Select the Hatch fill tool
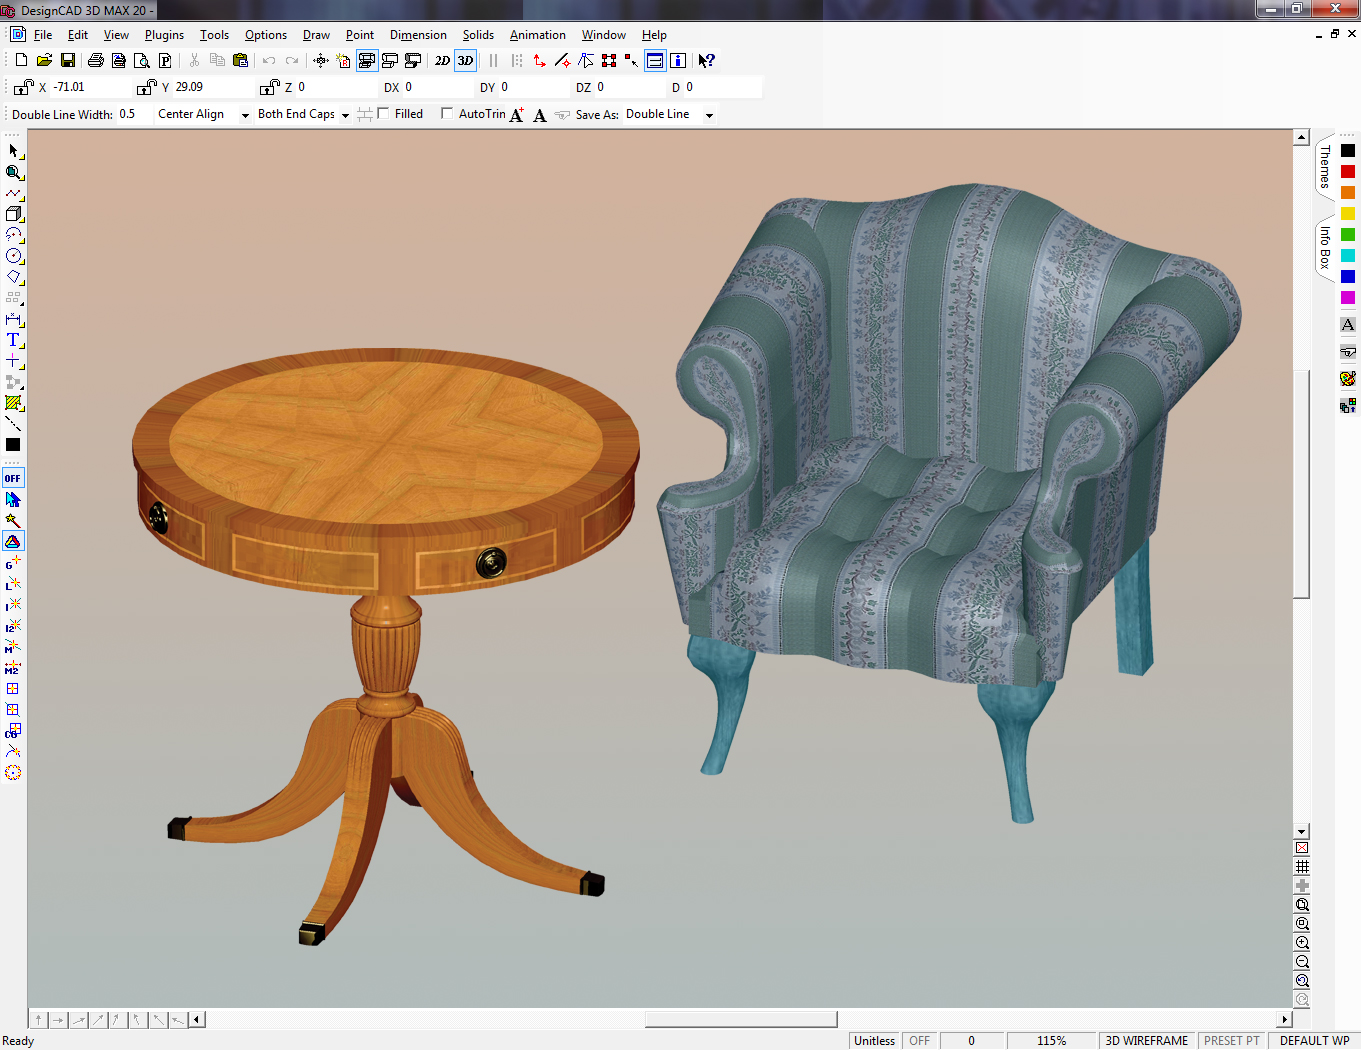 (x=13, y=403)
